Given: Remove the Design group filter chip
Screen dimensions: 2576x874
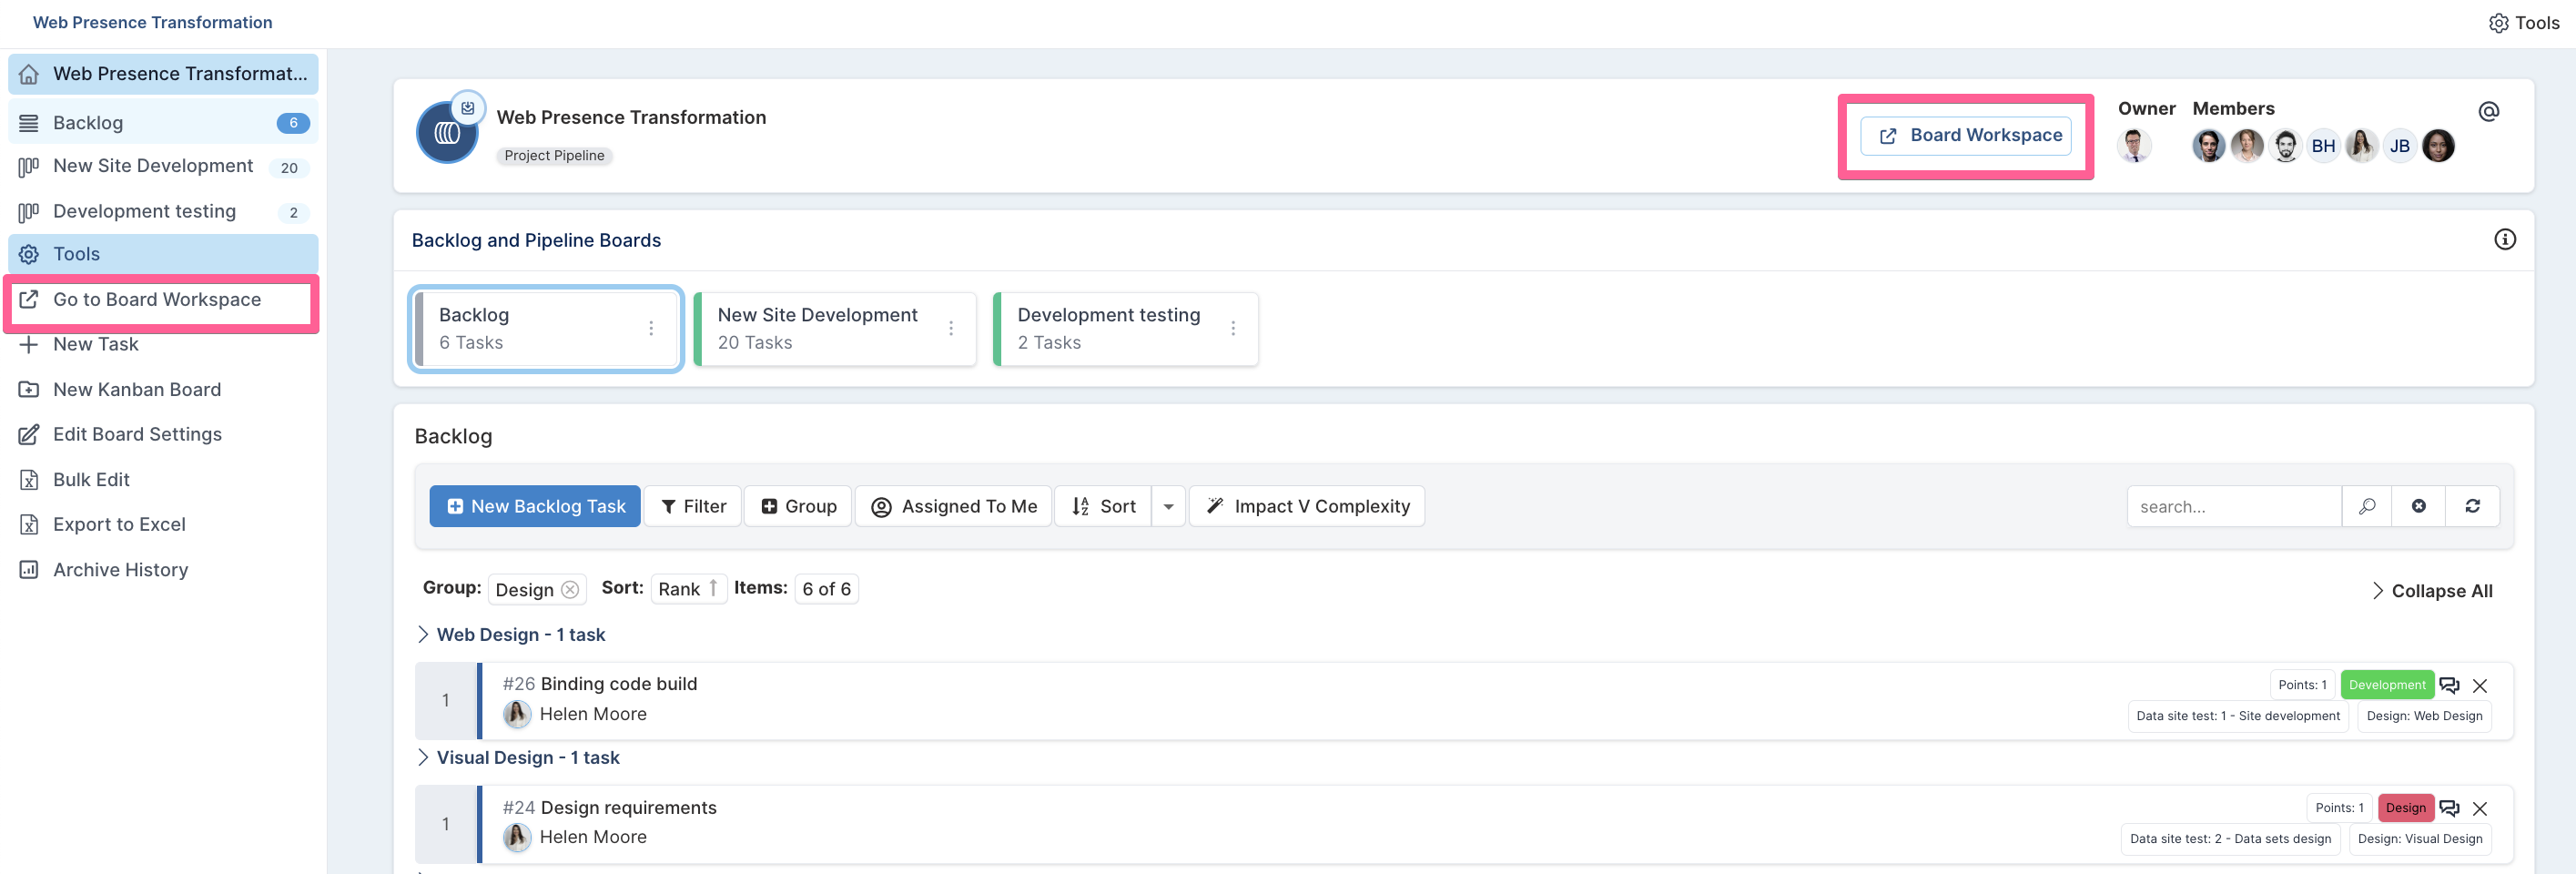Looking at the screenshot, I should [x=570, y=590].
